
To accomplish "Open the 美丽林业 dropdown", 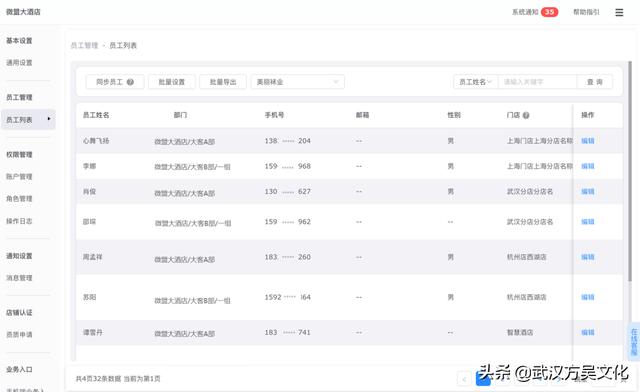I will pyautogui.click(x=298, y=82).
